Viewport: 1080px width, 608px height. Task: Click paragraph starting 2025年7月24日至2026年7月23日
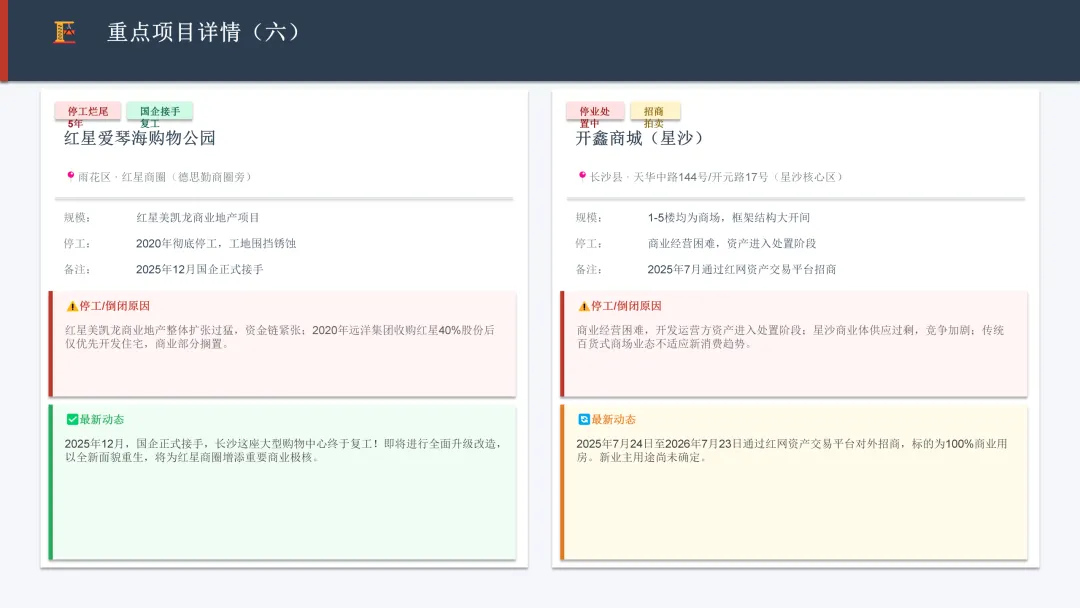(792, 450)
